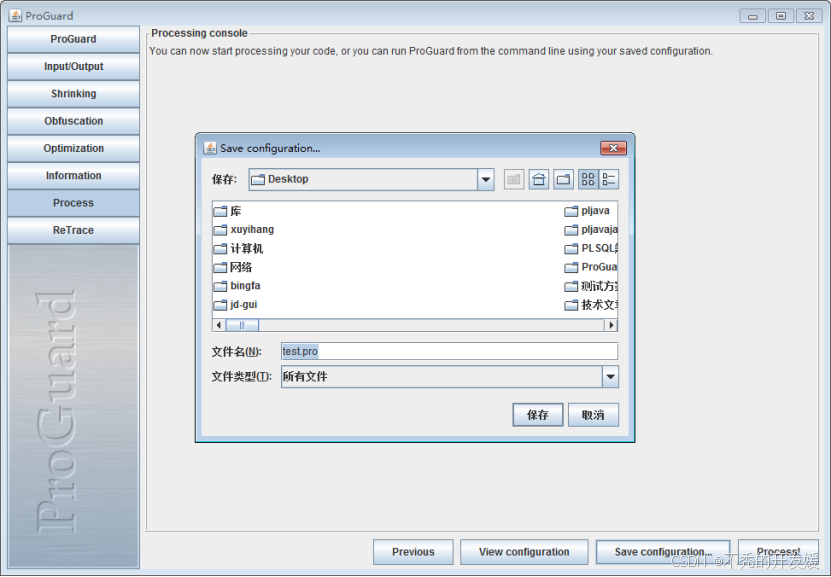
Task: Click the 保存 save button
Action: [x=537, y=415]
